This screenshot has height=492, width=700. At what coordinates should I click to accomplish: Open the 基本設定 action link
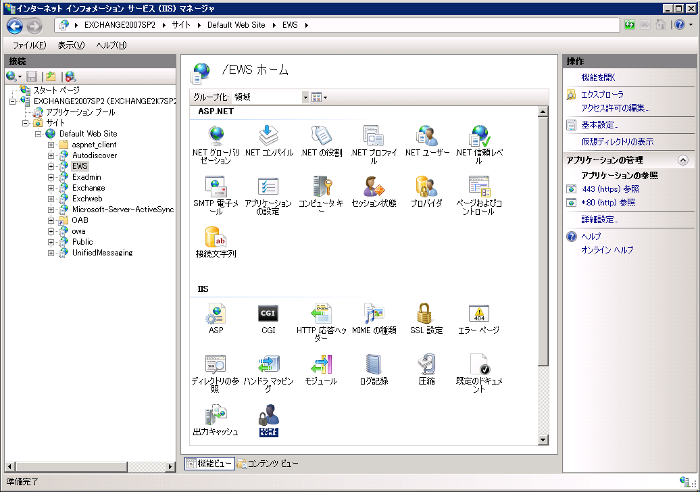tap(600, 125)
